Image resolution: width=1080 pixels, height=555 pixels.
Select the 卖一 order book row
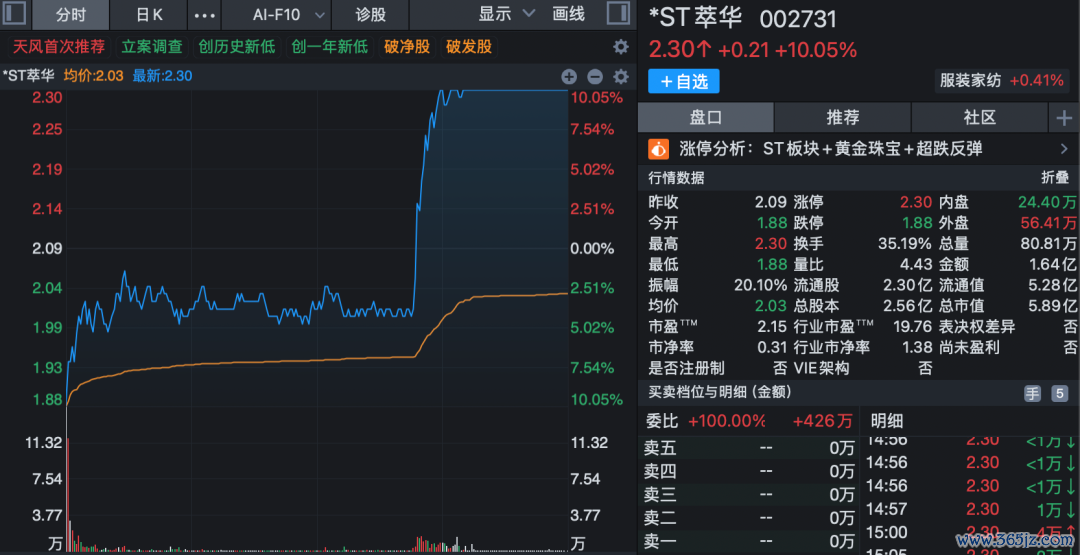coord(749,541)
